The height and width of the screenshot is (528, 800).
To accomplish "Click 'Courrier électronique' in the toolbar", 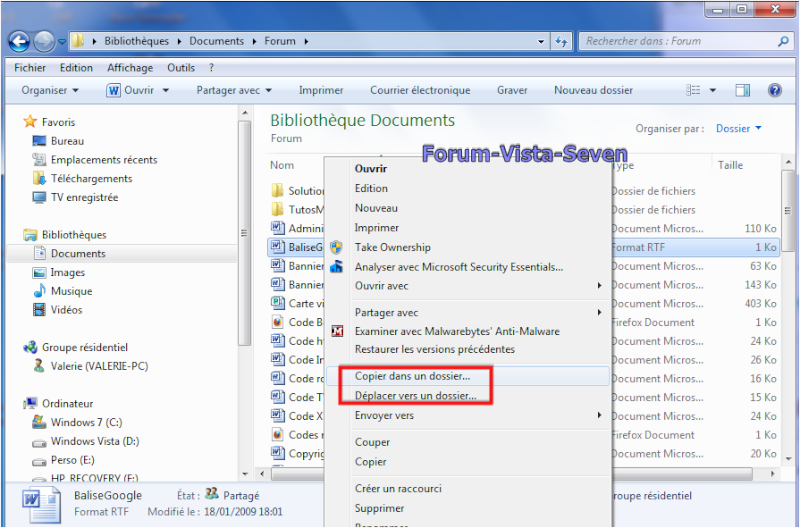I will pos(420,90).
